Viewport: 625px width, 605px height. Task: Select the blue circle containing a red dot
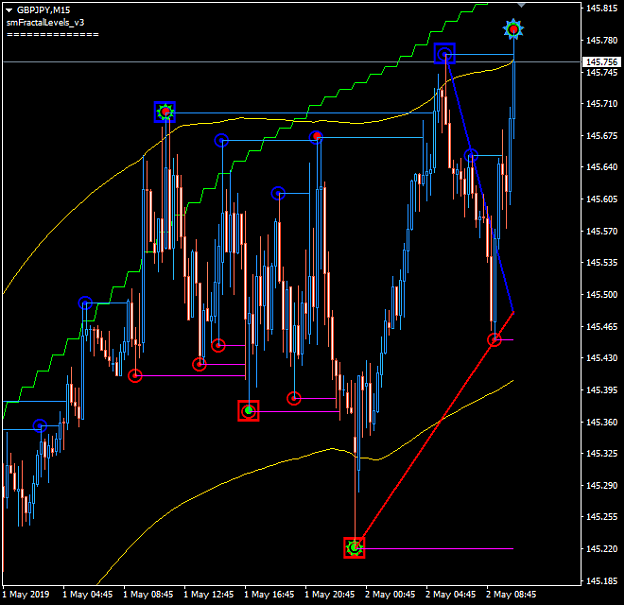(316, 137)
